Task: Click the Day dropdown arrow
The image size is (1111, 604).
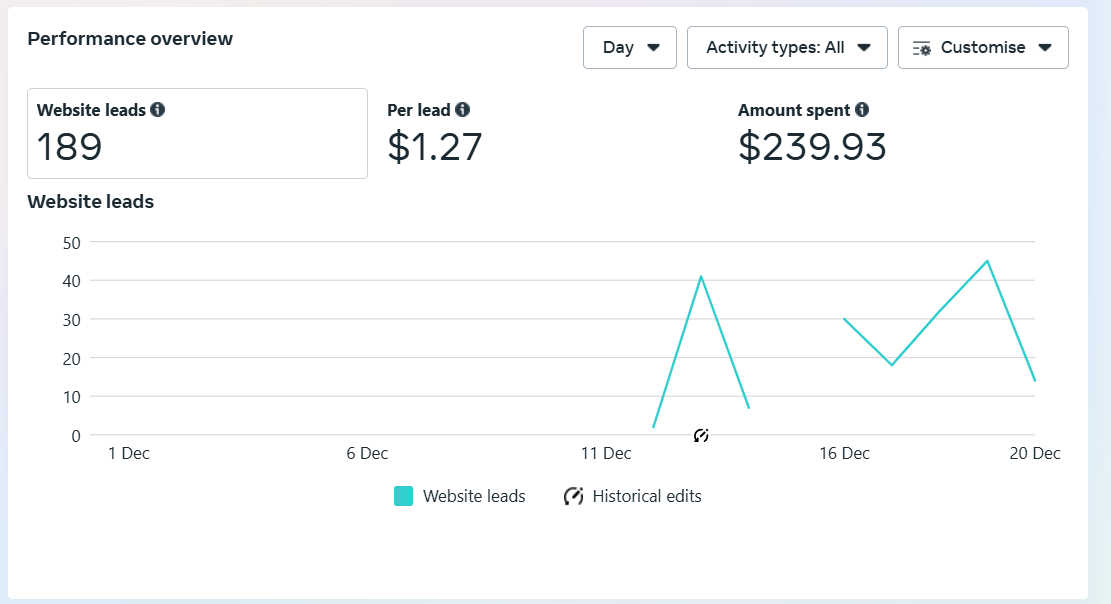Action: 653,47
